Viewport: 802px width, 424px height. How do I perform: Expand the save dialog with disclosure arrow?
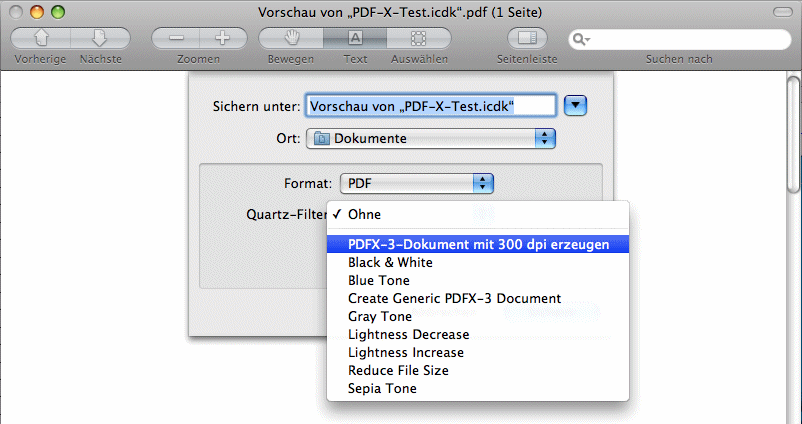[x=575, y=106]
